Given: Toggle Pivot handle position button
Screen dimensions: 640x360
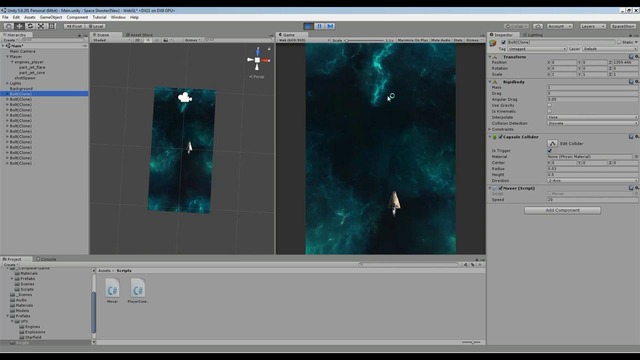Looking at the screenshot, I should [74, 26].
